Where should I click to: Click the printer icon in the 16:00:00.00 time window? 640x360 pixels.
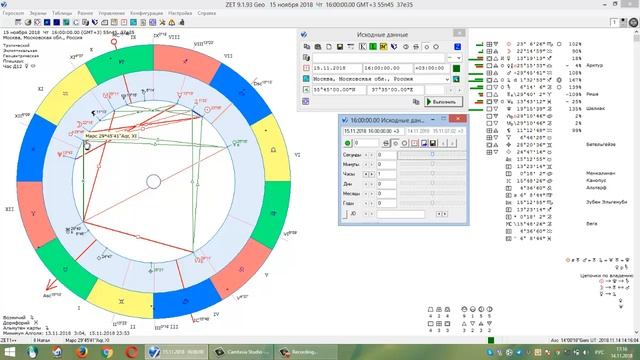coord(386,143)
